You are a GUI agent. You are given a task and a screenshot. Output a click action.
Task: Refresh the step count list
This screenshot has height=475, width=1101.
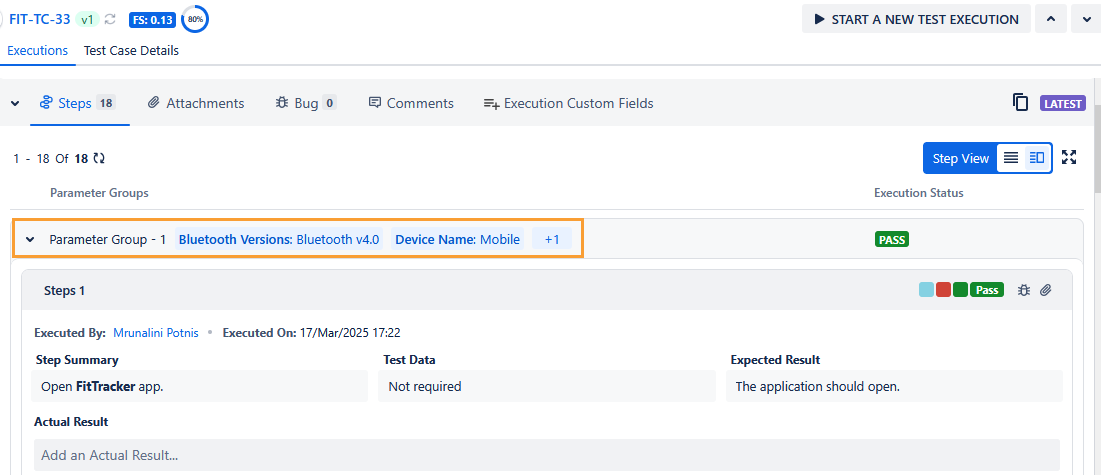coord(99,158)
